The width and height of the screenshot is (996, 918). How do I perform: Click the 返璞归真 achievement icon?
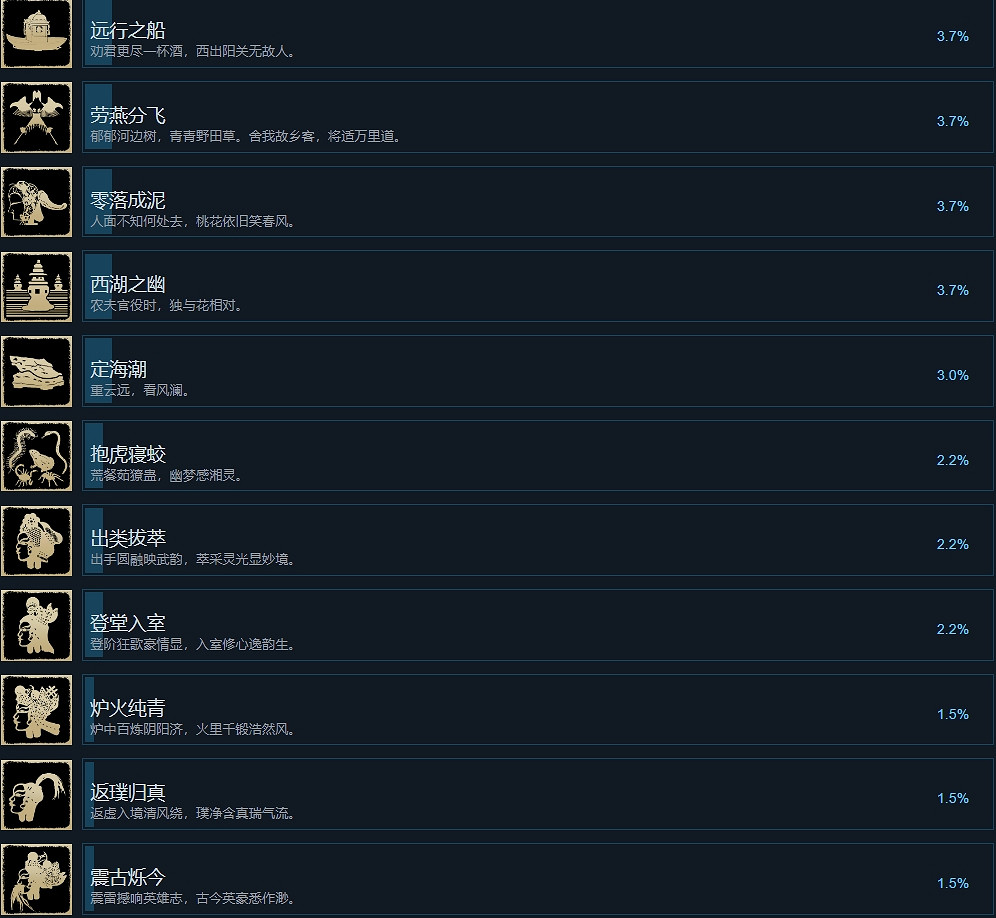36,795
